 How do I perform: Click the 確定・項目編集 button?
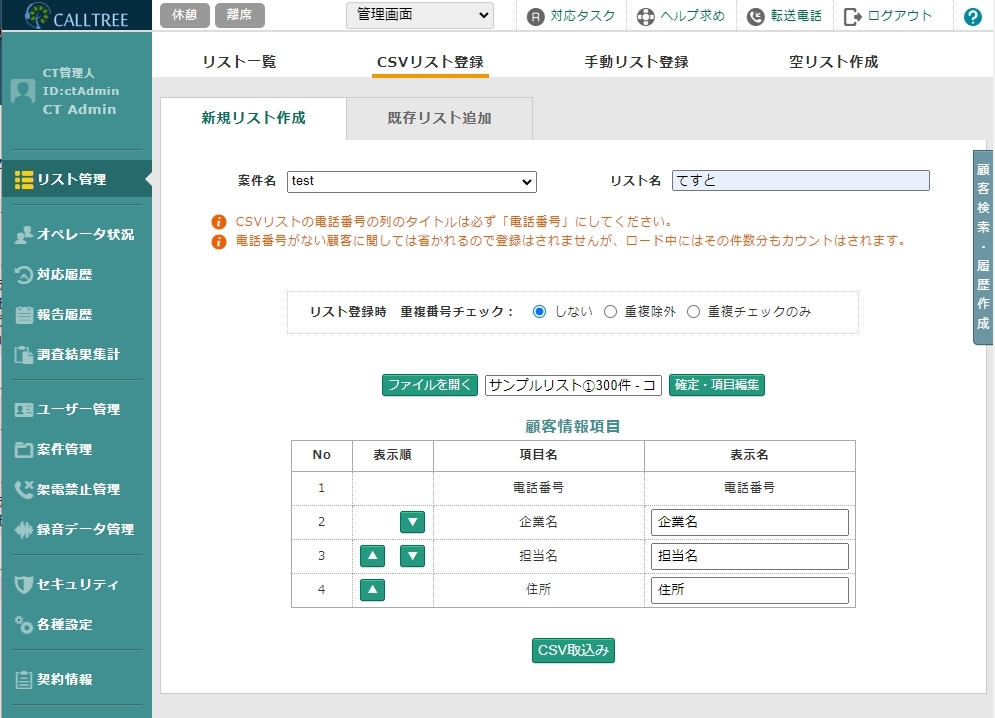pyautogui.click(x=717, y=385)
